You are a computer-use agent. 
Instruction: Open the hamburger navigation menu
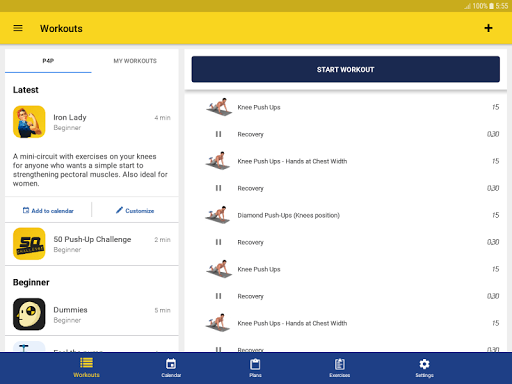pyautogui.click(x=18, y=28)
